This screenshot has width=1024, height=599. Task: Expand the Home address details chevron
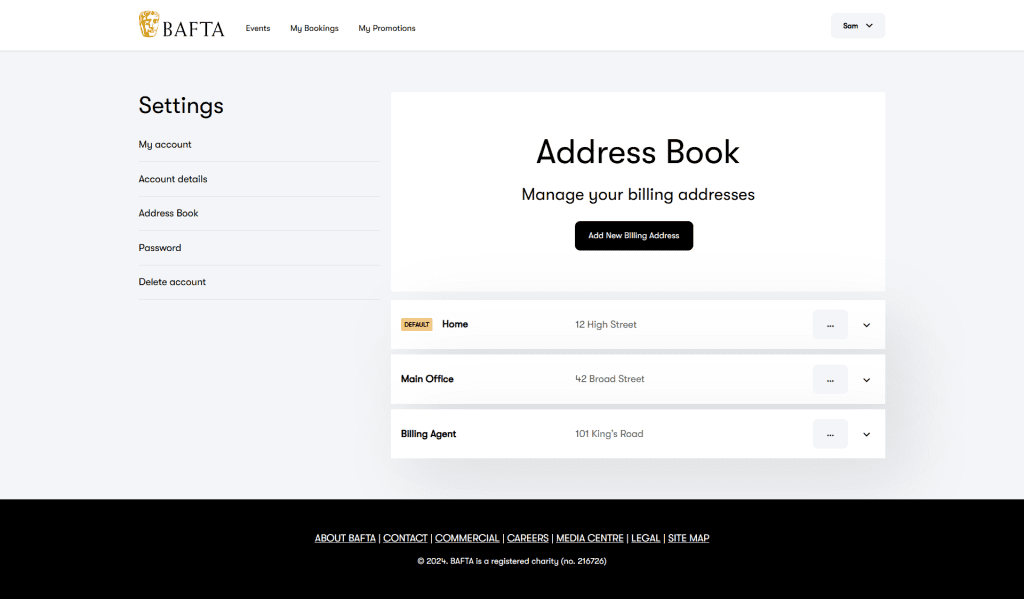(867, 325)
